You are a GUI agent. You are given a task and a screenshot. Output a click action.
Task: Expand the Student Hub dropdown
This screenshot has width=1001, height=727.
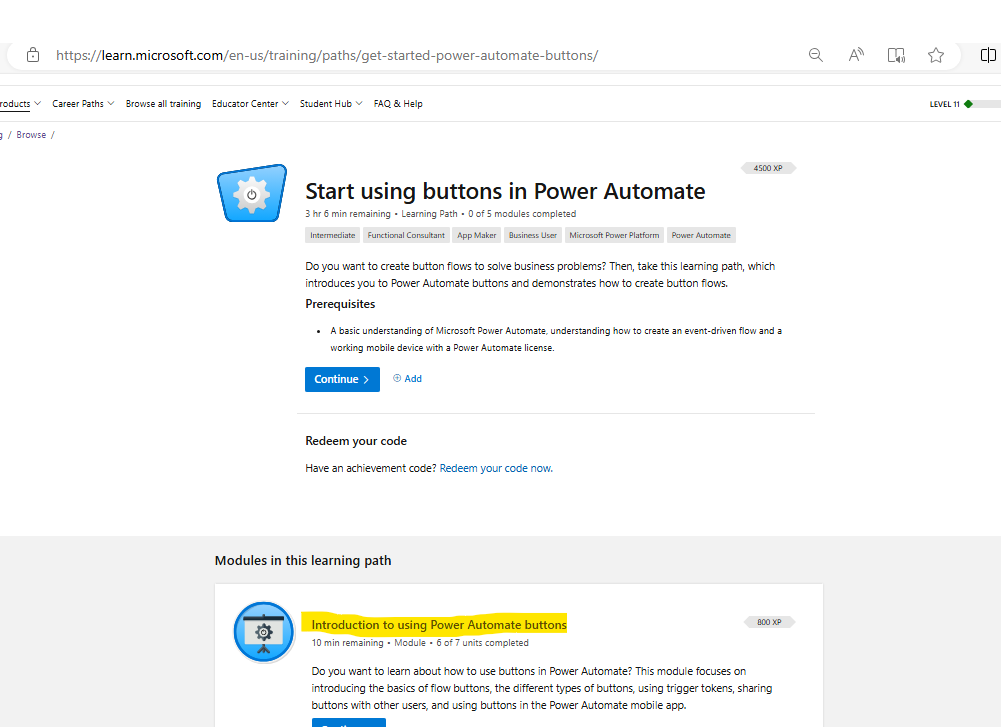(331, 103)
